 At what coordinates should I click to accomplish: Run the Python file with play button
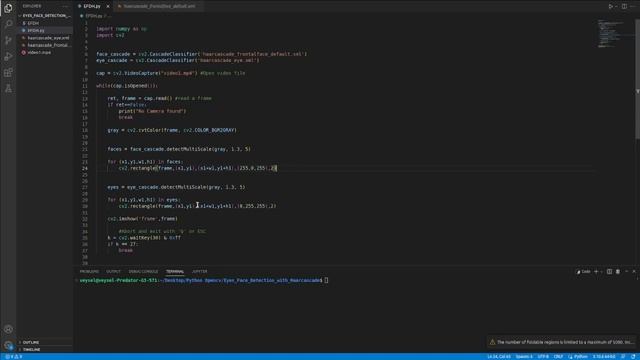(611, 6)
